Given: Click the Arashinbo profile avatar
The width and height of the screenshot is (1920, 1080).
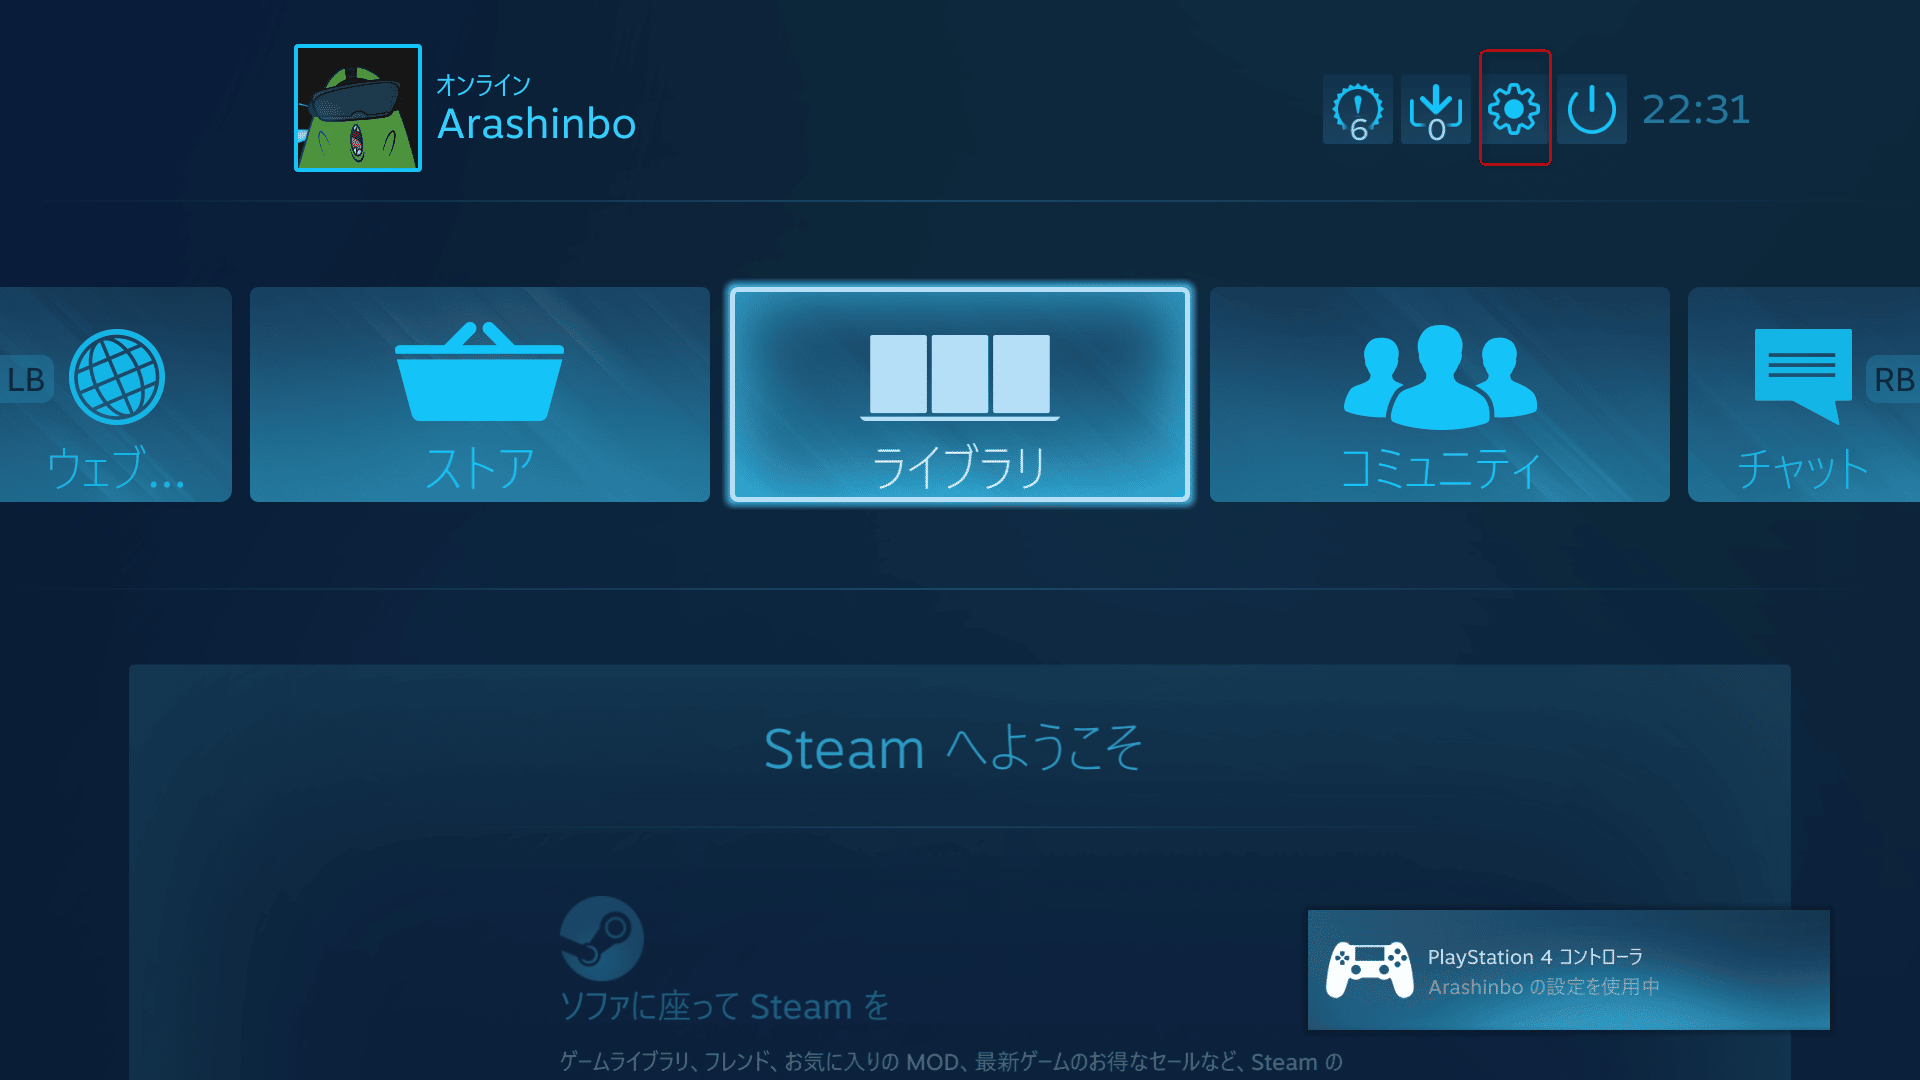Looking at the screenshot, I should coord(358,108).
